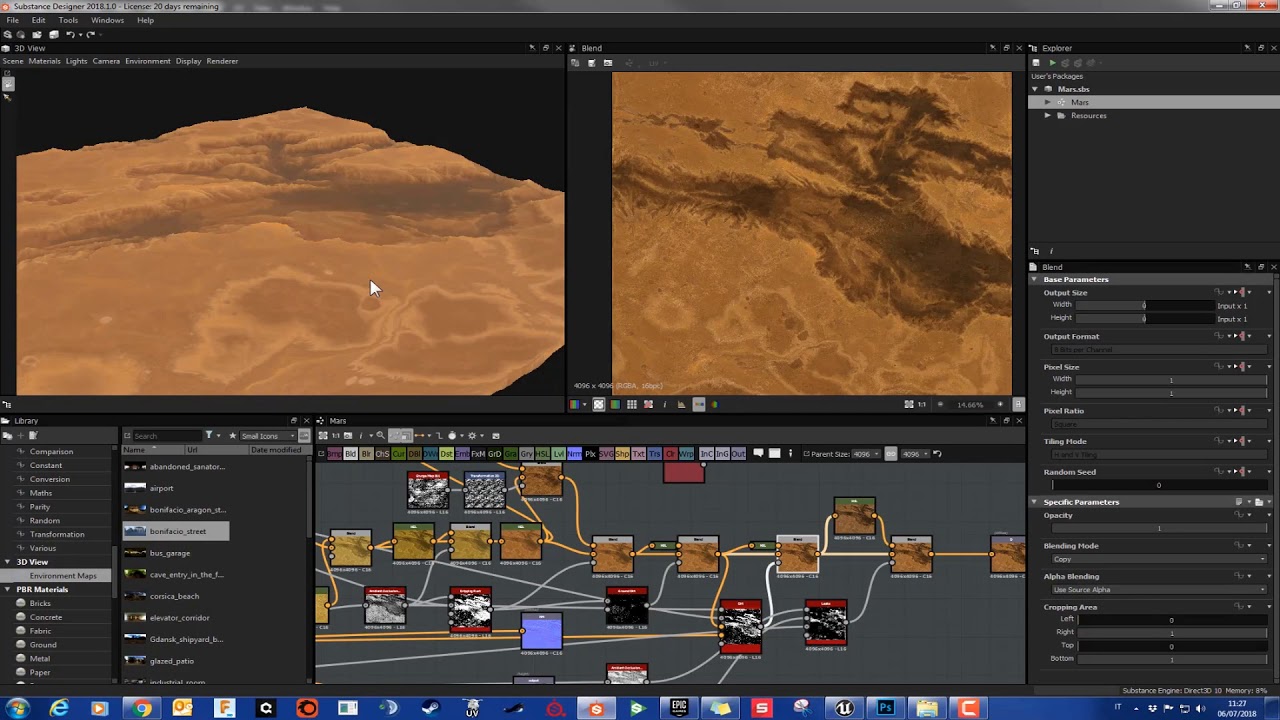Open the Tools menu
The height and width of the screenshot is (720, 1280).
point(68,20)
